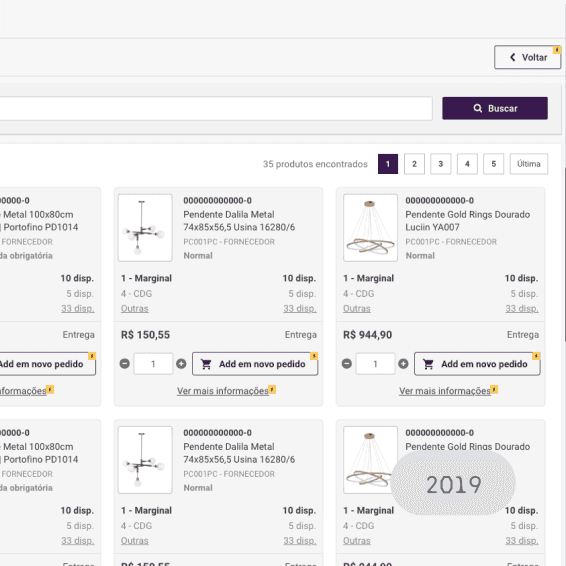Jump to the Última page

click(x=529, y=164)
